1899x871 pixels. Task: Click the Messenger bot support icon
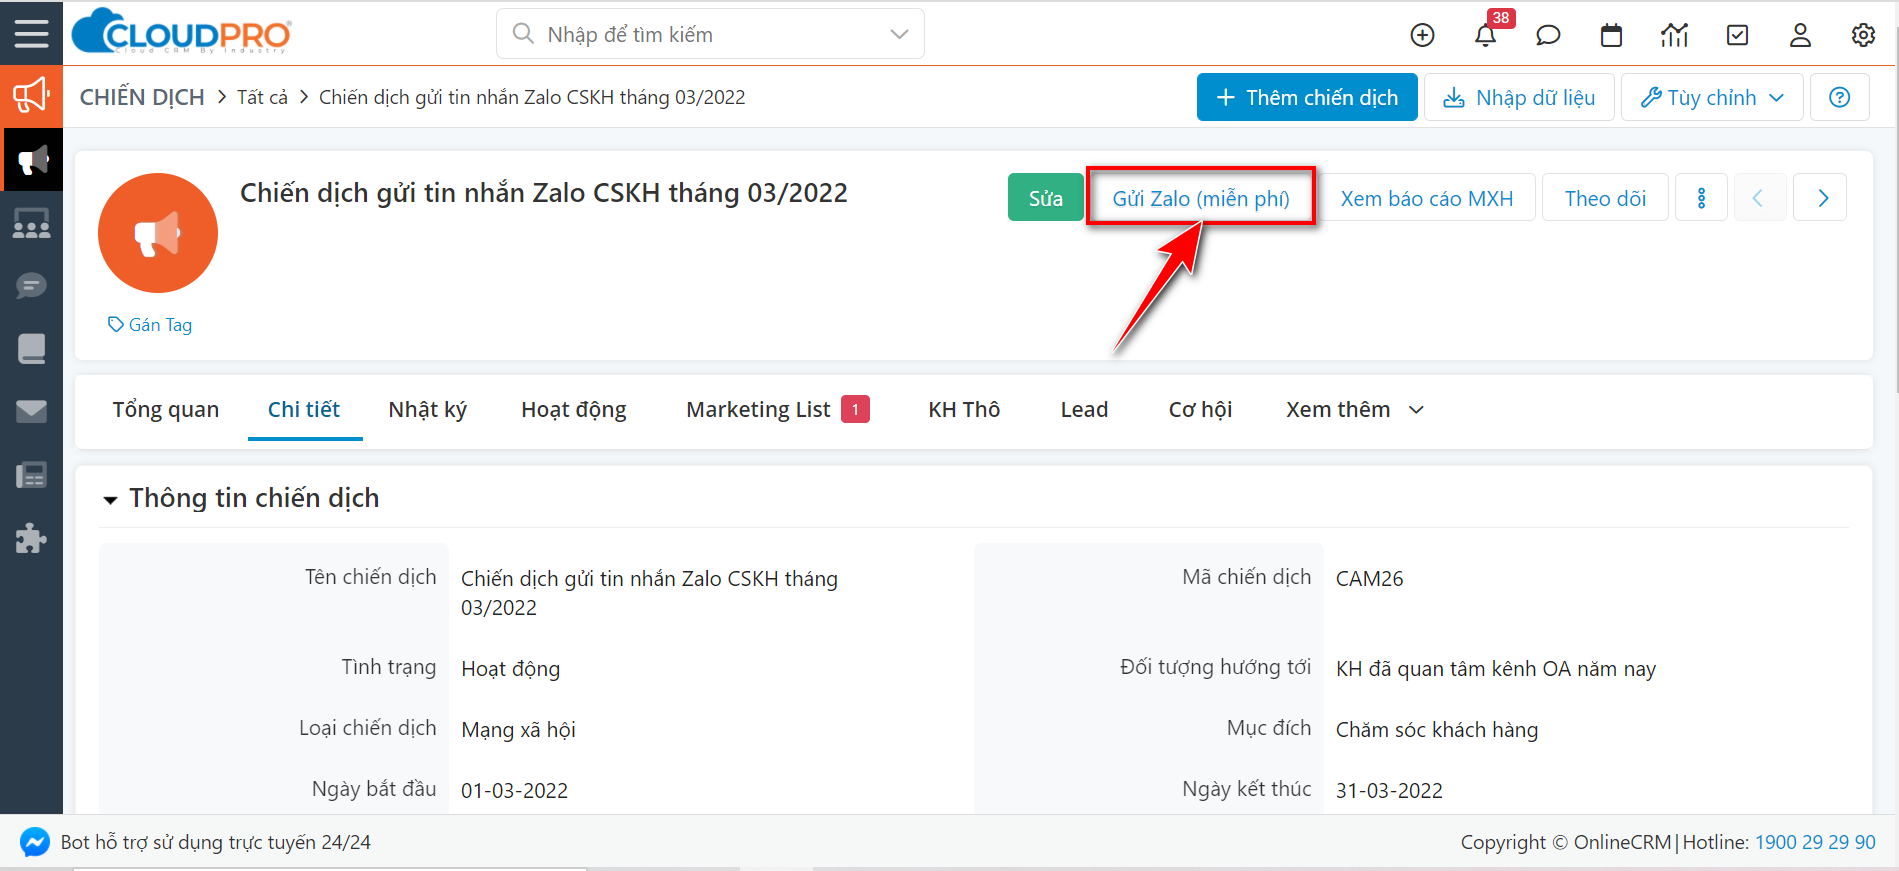pyautogui.click(x=34, y=842)
